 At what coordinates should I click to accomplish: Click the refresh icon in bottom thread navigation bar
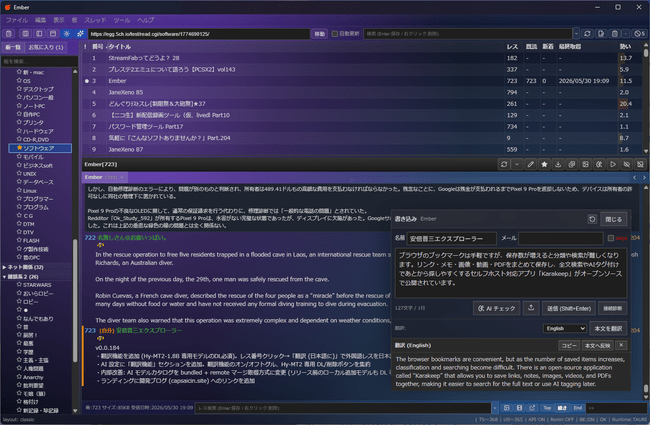[532, 408]
